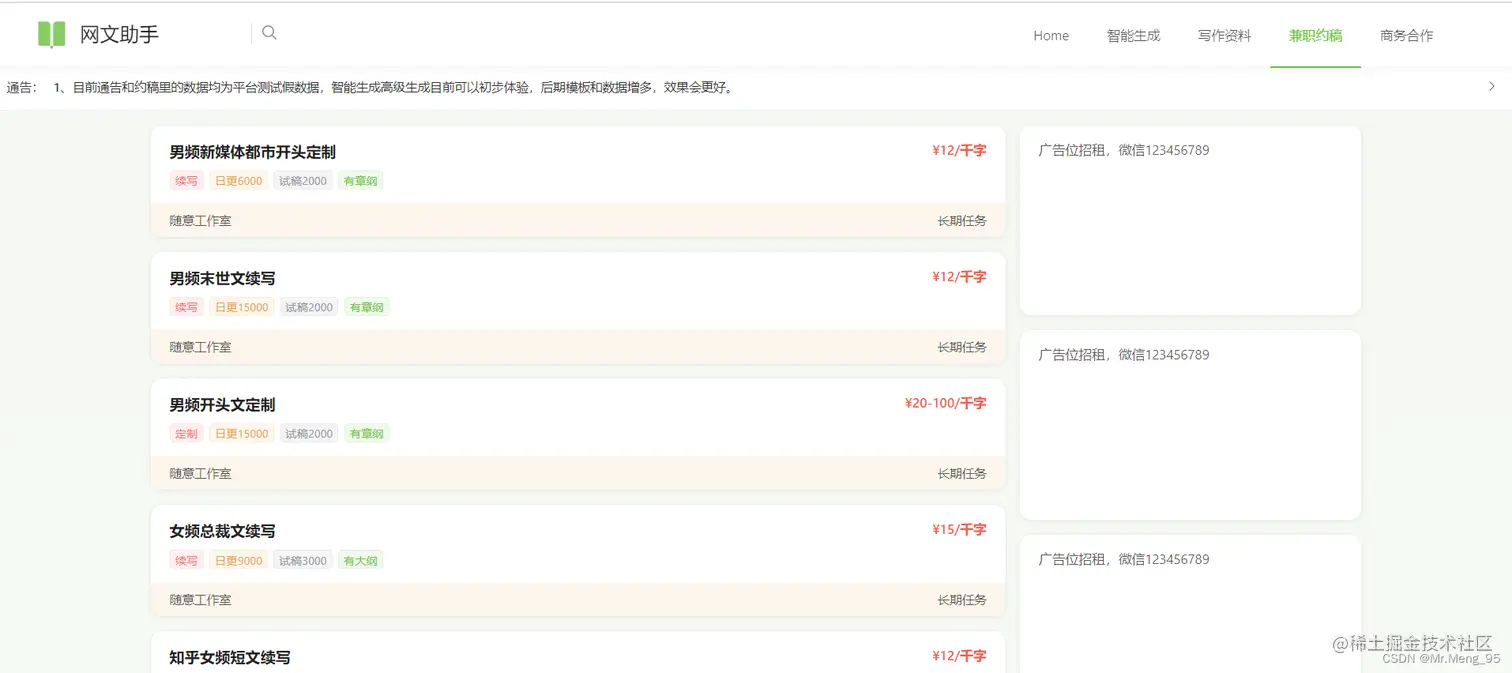Open job 男频新媒体都市开头定制

tap(252, 152)
